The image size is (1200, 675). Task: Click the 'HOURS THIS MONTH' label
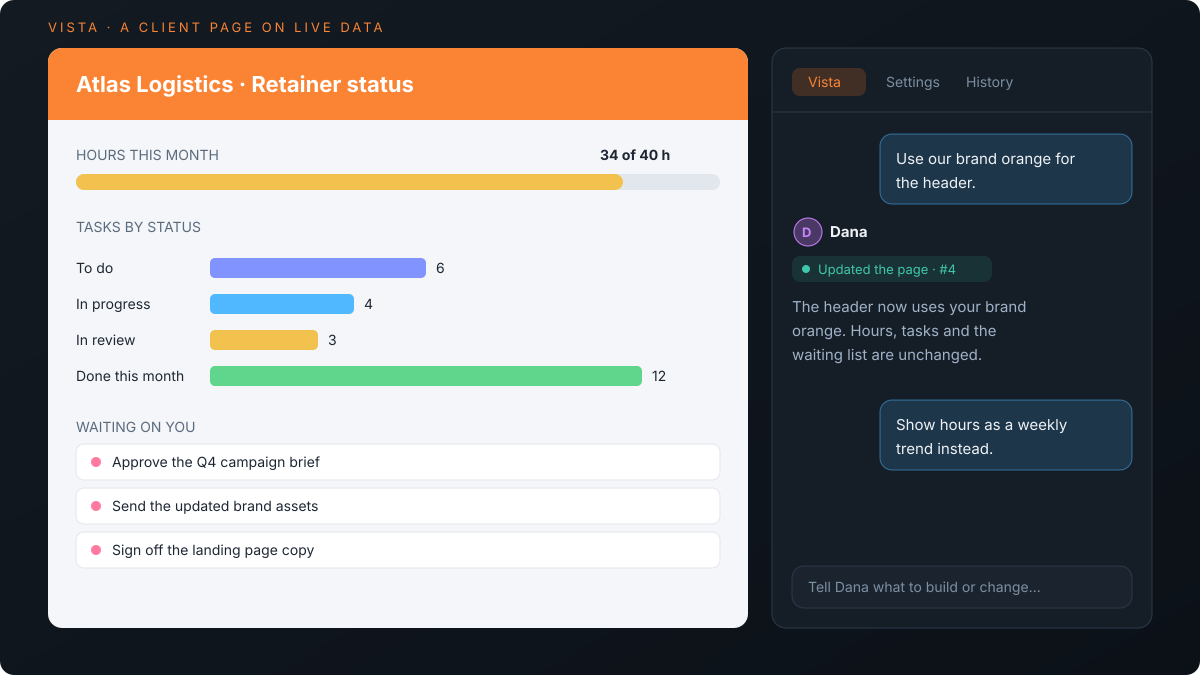pyautogui.click(x=147, y=155)
